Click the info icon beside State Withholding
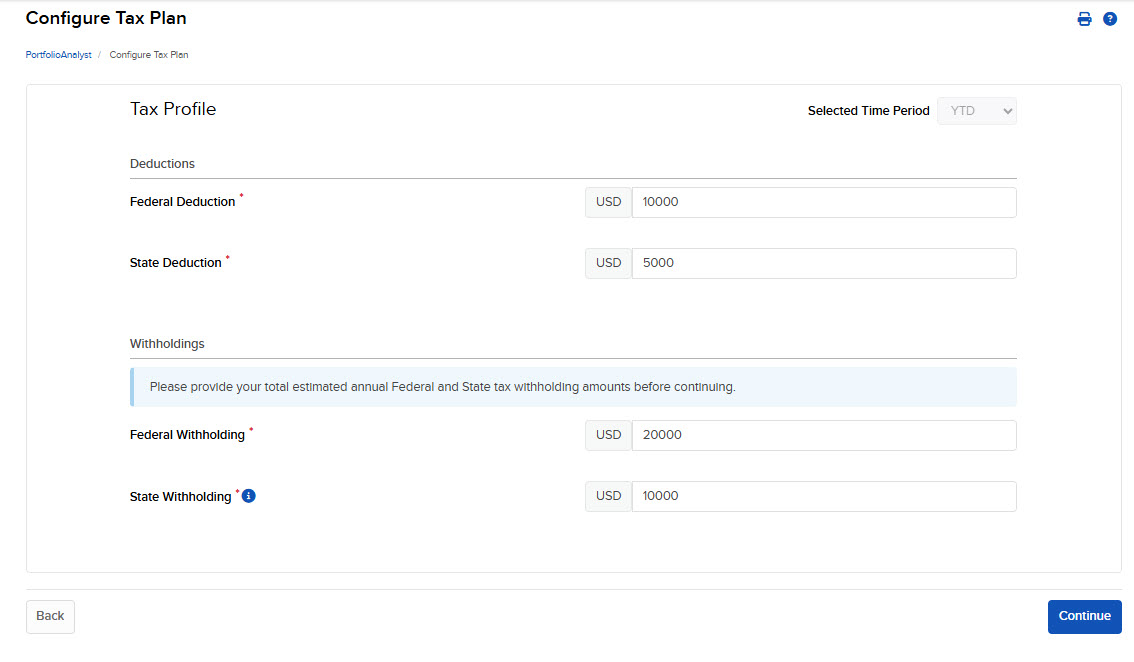Screen dimensions: 1134x662 (x=248, y=495)
